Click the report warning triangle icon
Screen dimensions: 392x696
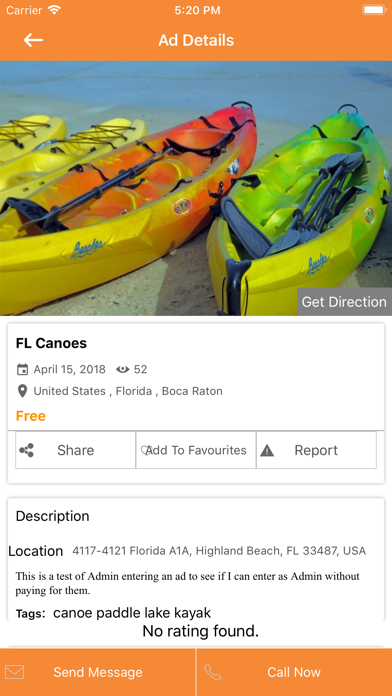pyautogui.click(x=267, y=451)
